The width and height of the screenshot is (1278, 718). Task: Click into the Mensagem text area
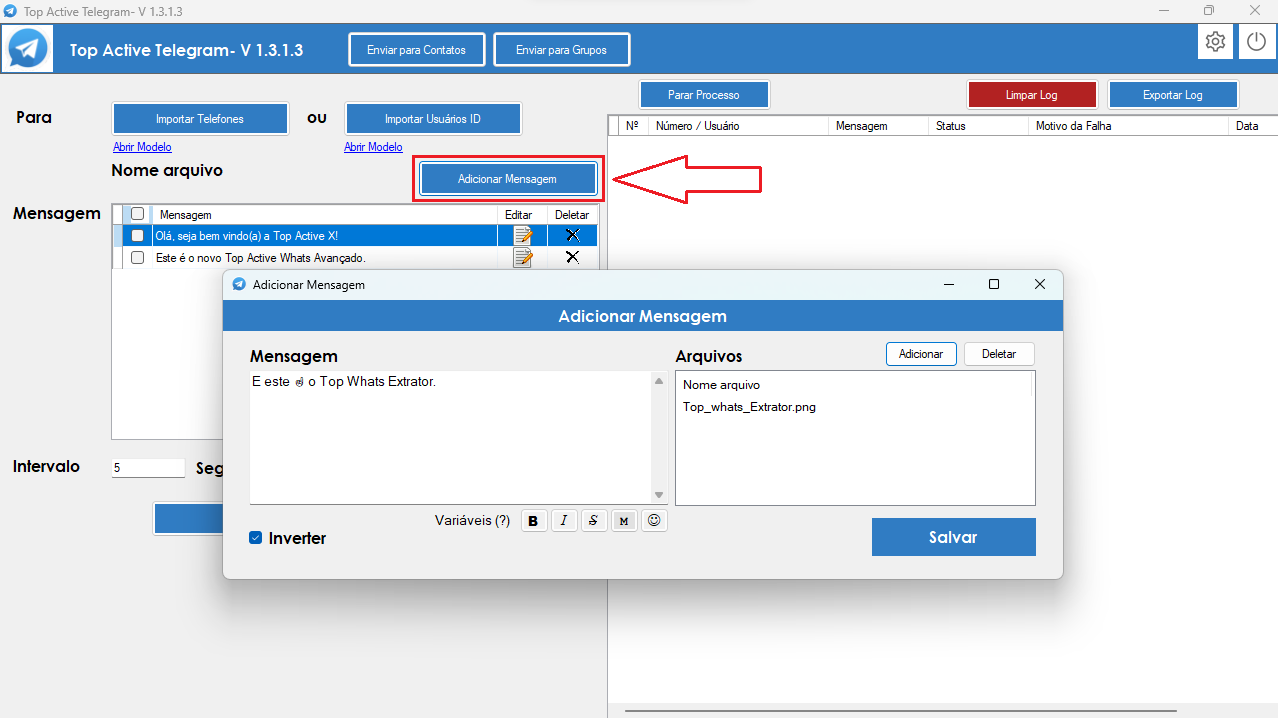pyautogui.click(x=451, y=438)
